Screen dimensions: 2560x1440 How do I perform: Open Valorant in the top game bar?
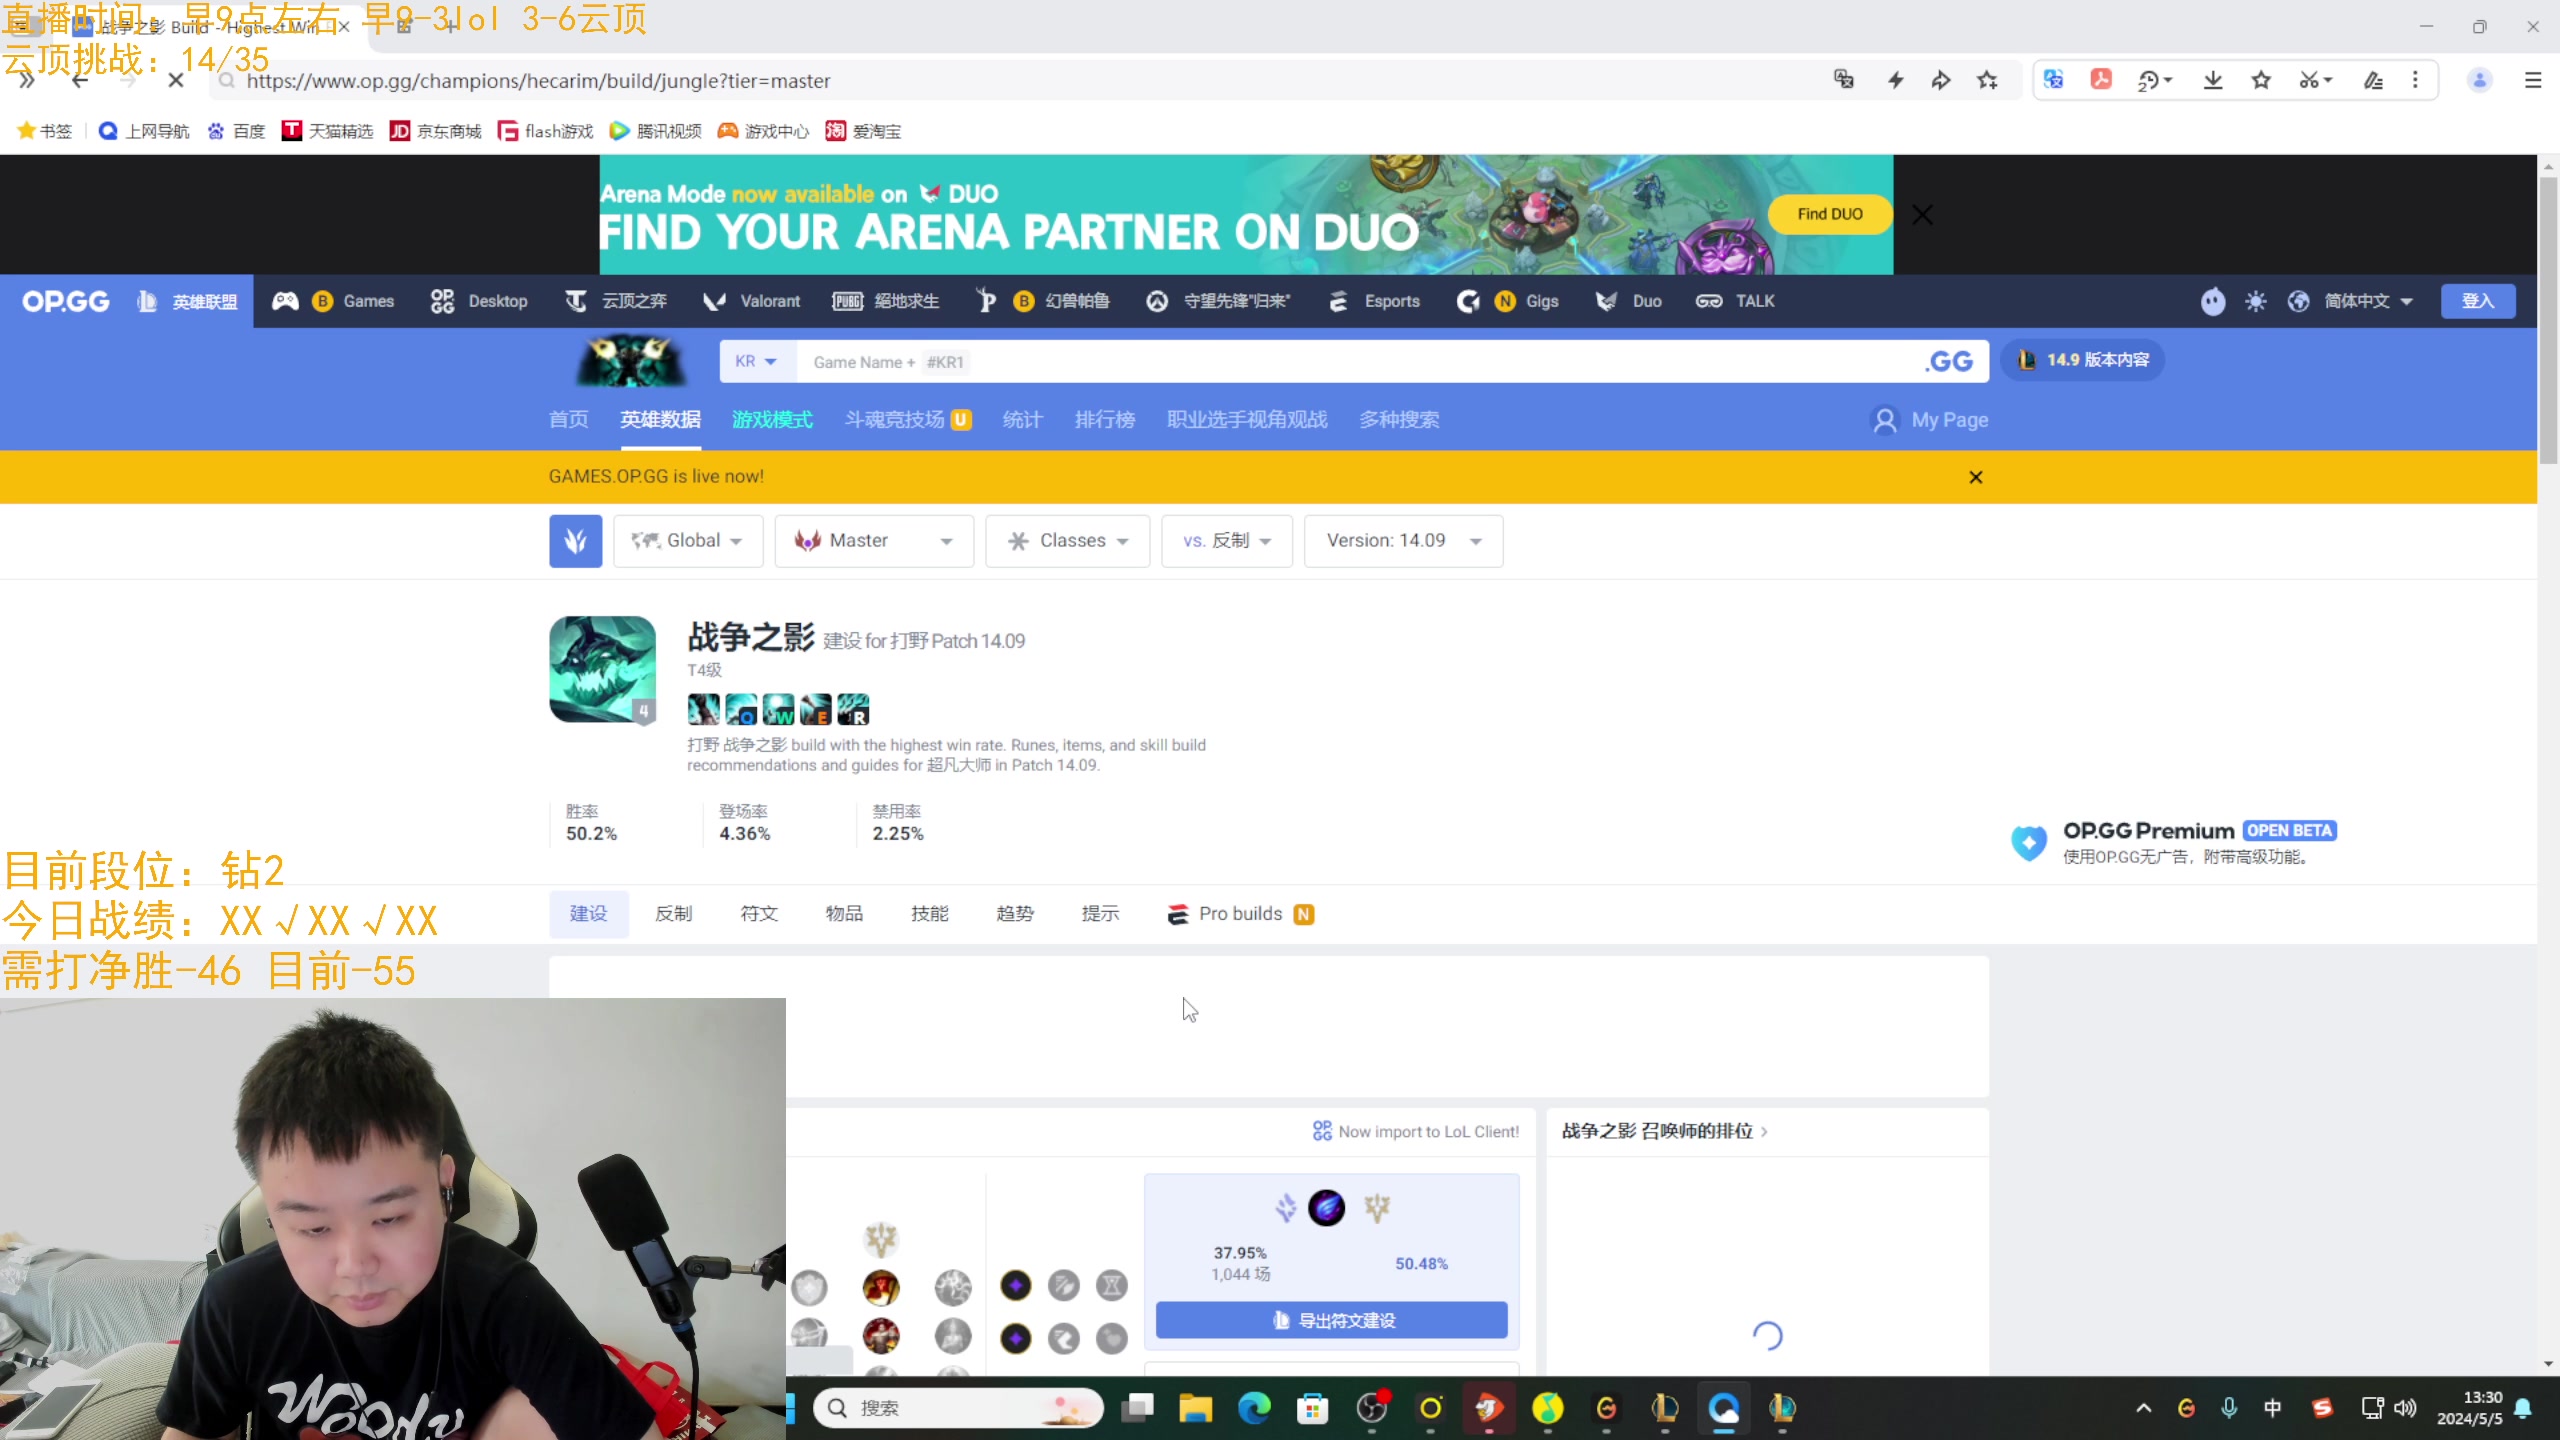752,301
